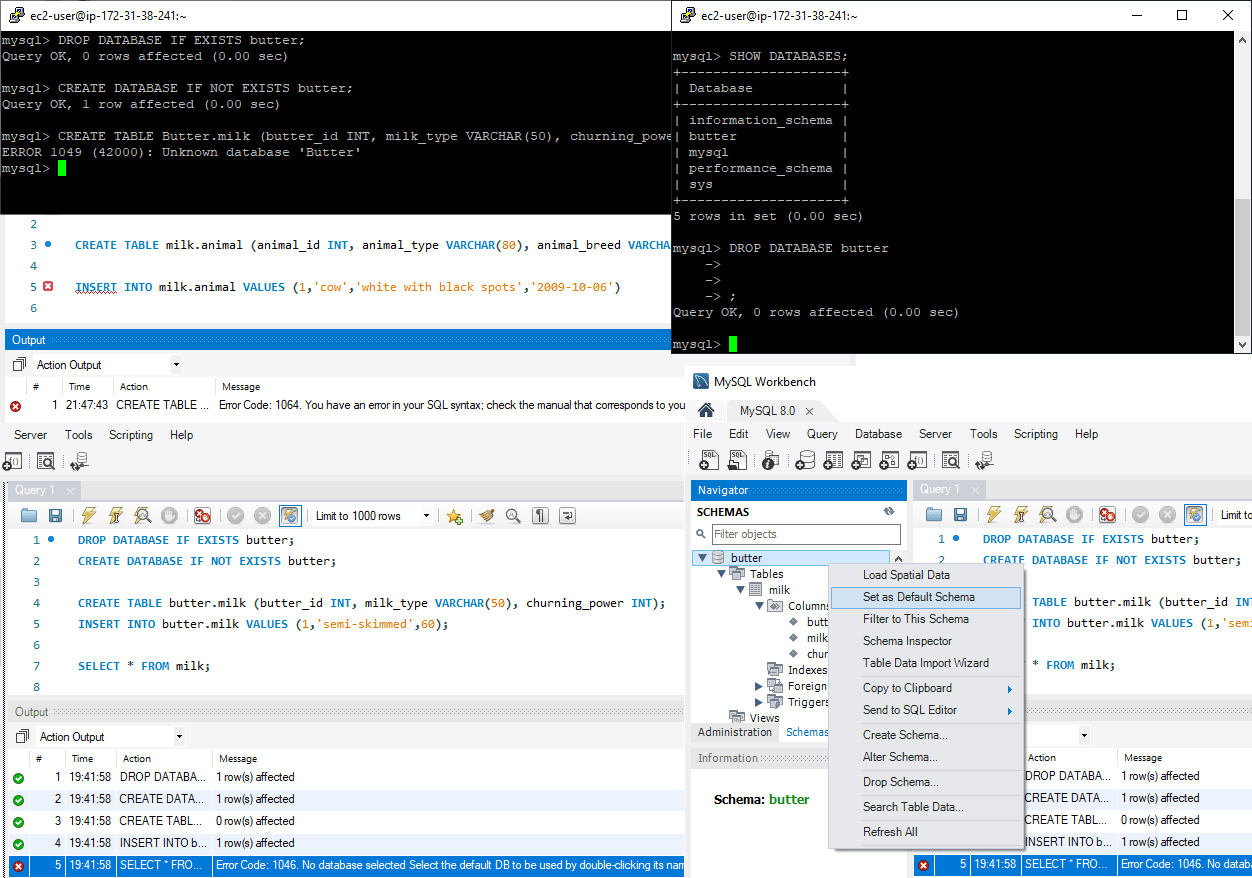Create a new SQL tab from toolbar
Image resolution: width=1252 pixels, height=878 pixels.
pyautogui.click(x=710, y=460)
